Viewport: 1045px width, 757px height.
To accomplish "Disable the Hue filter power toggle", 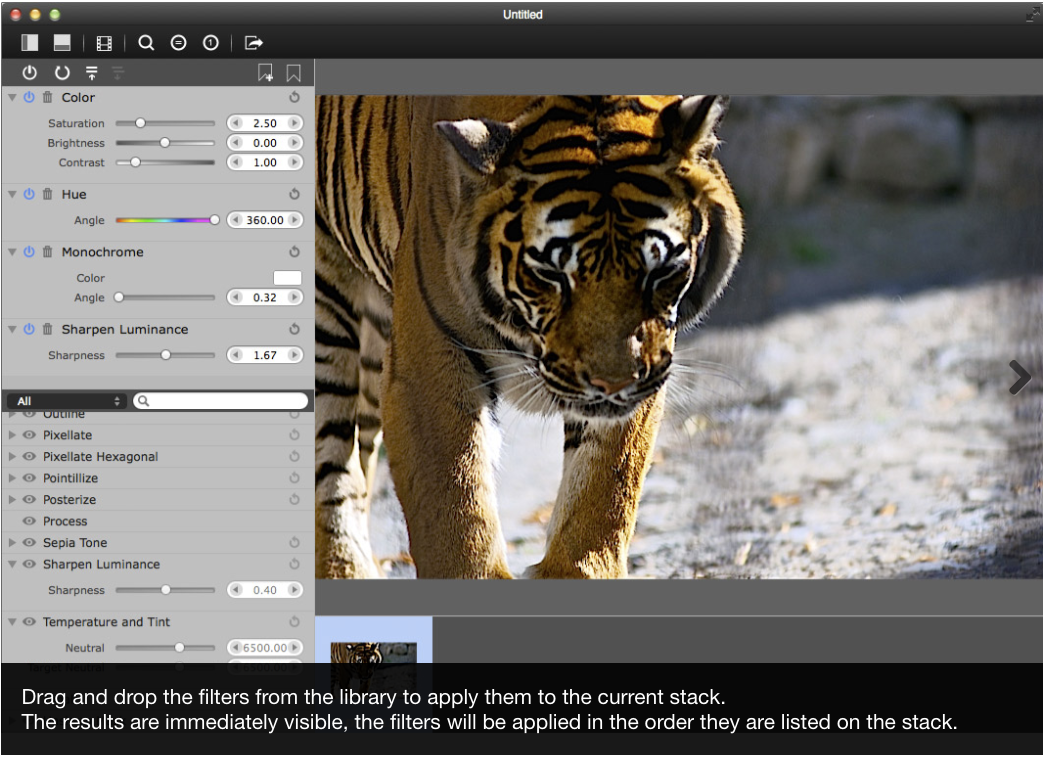I will pyautogui.click(x=29, y=194).
